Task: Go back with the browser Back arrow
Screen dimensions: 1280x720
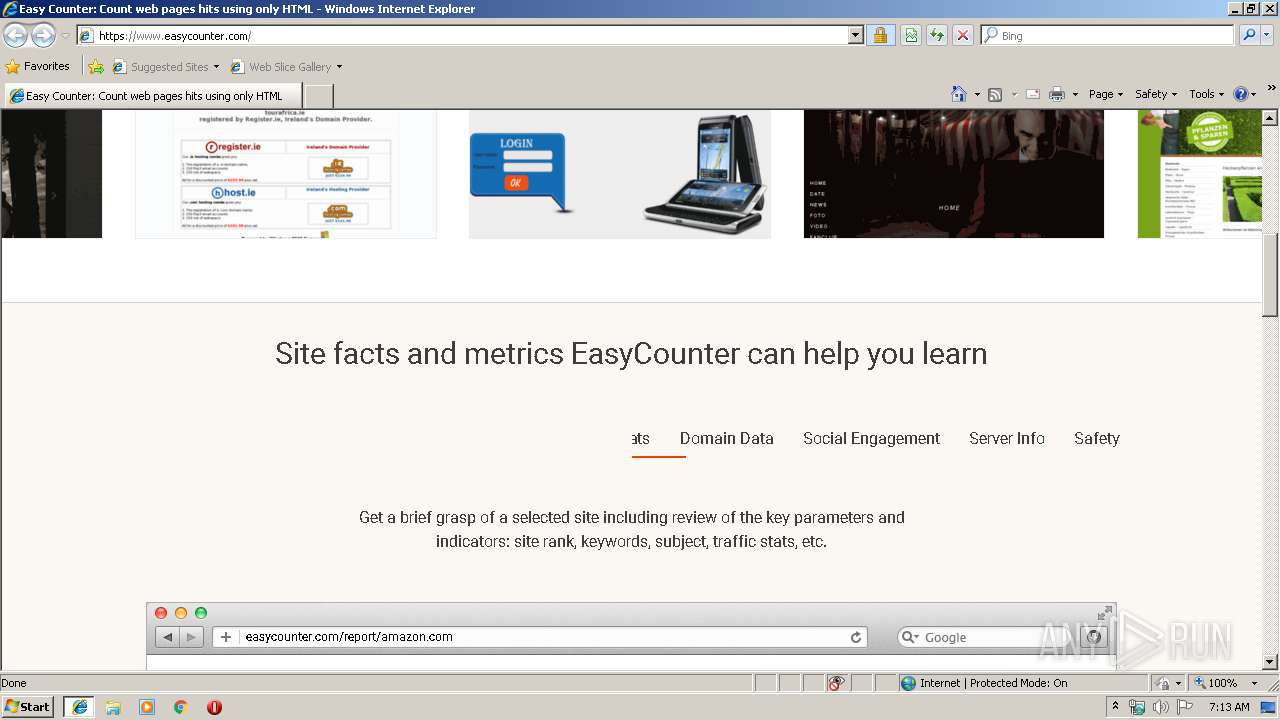Action: click(15, 36)
